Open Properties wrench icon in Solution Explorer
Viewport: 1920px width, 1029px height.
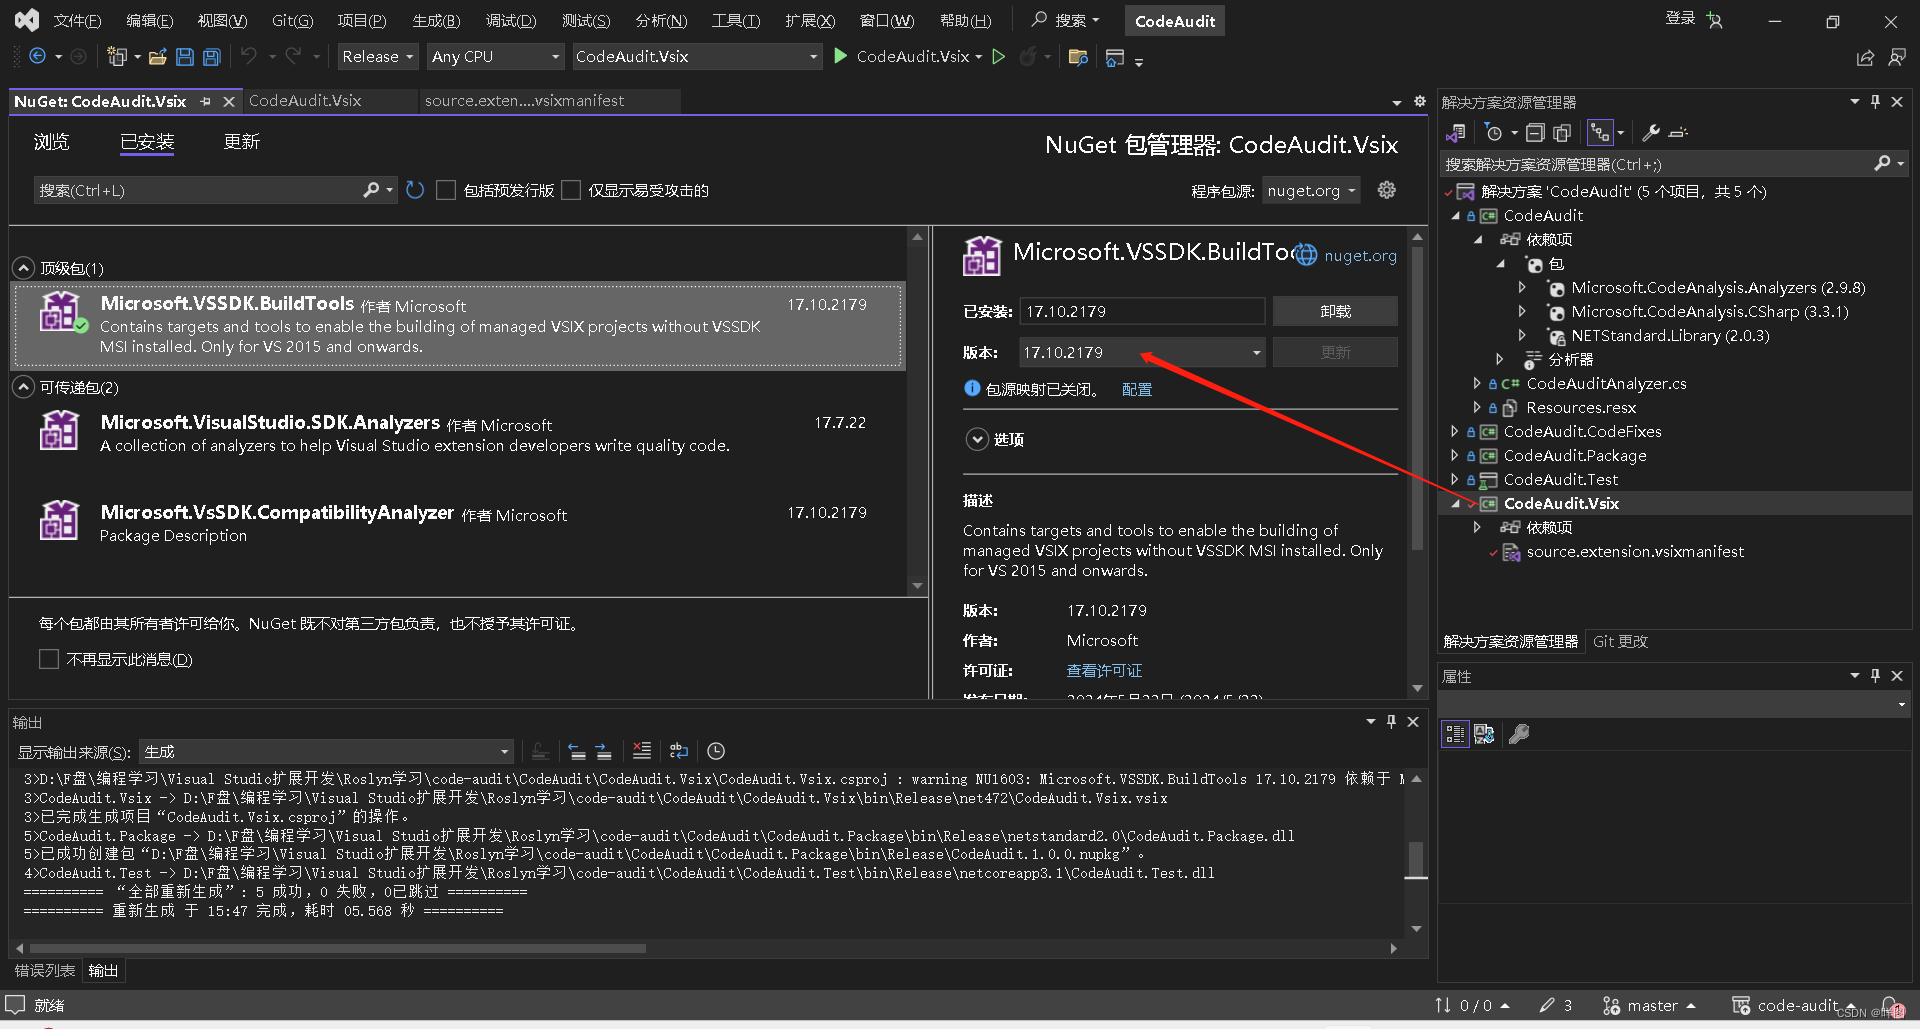point(1651,132)
